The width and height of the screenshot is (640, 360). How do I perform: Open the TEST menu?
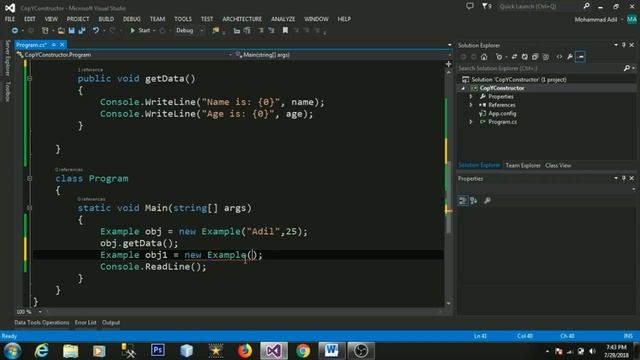(207, 19)
